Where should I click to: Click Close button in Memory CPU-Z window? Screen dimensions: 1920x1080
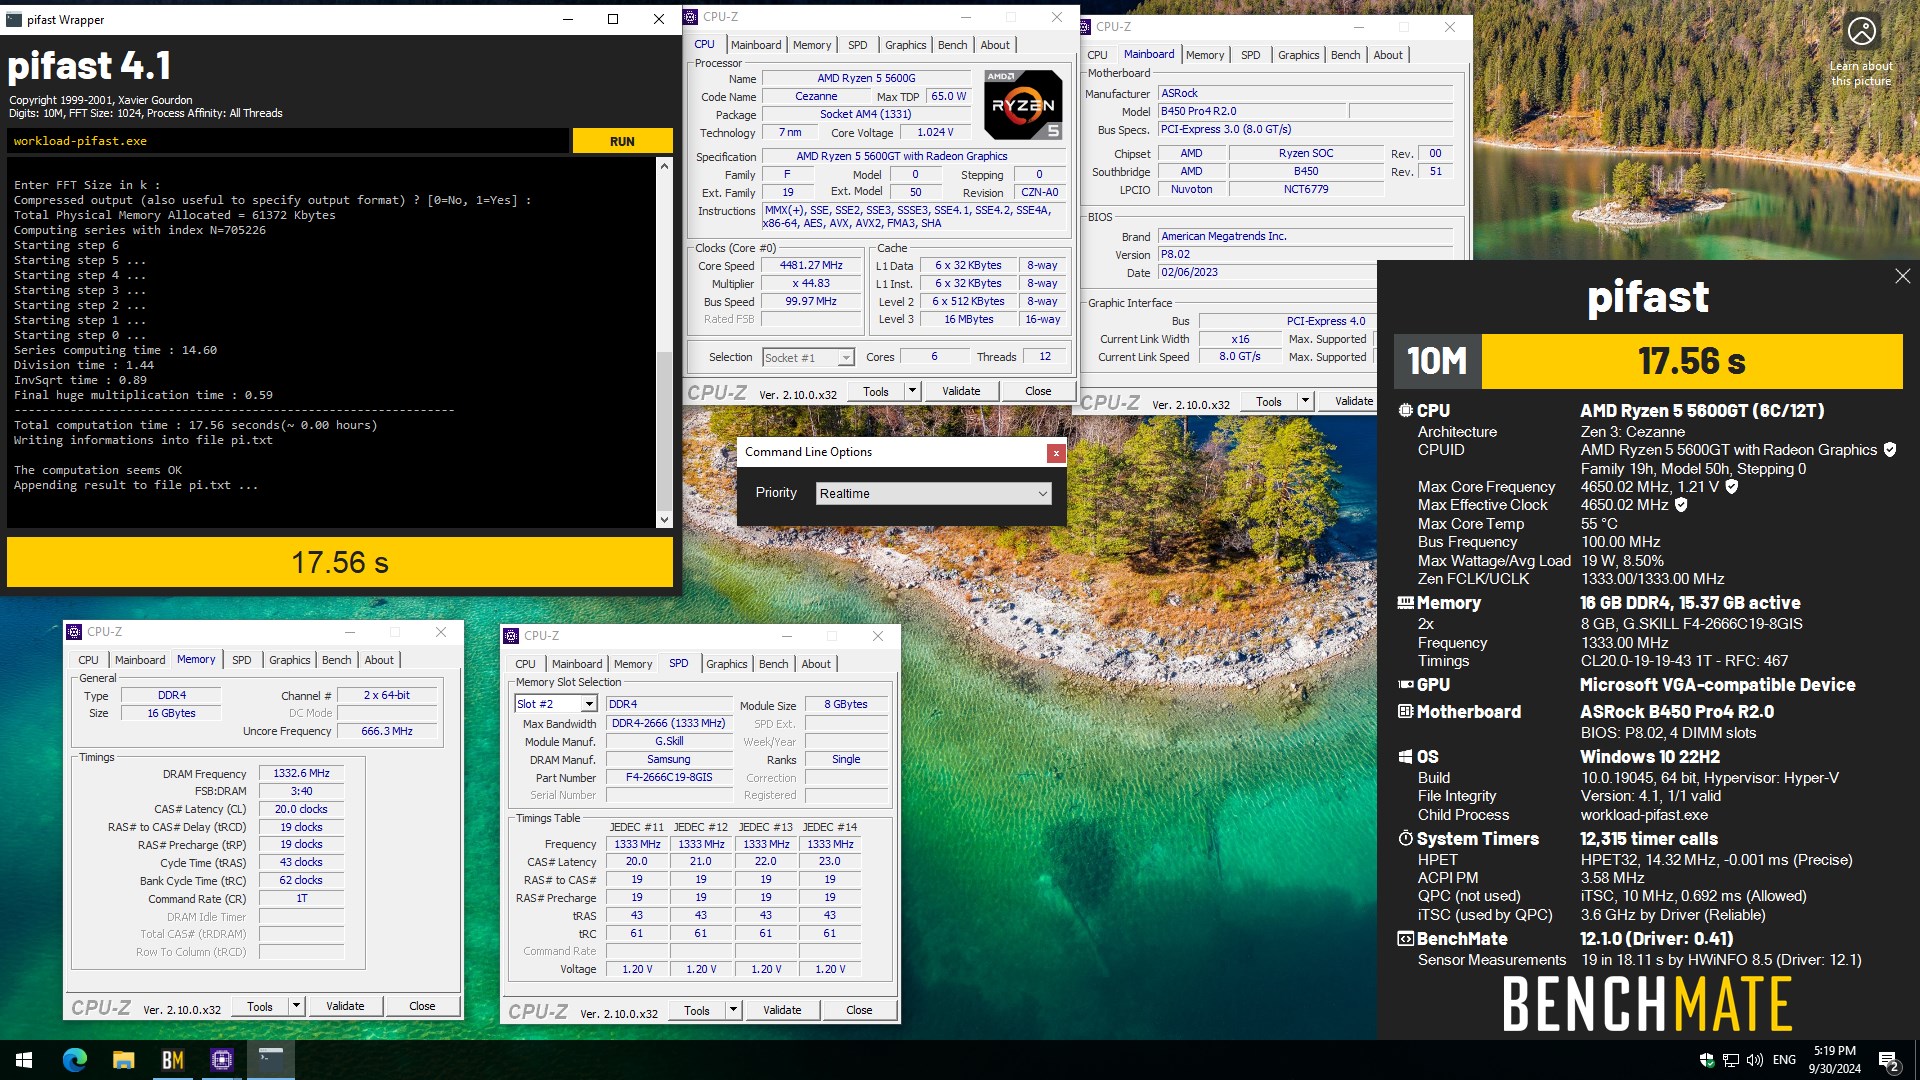(422, 1006)
